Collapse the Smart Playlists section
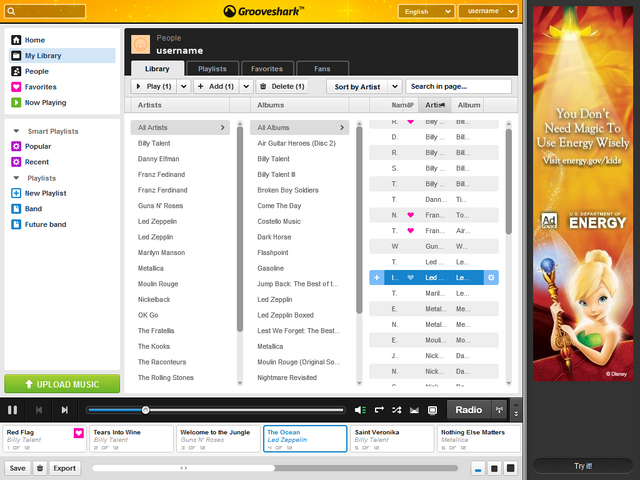Screen dimensions: 640x480 pyautogui.click(x=16, y=131)
